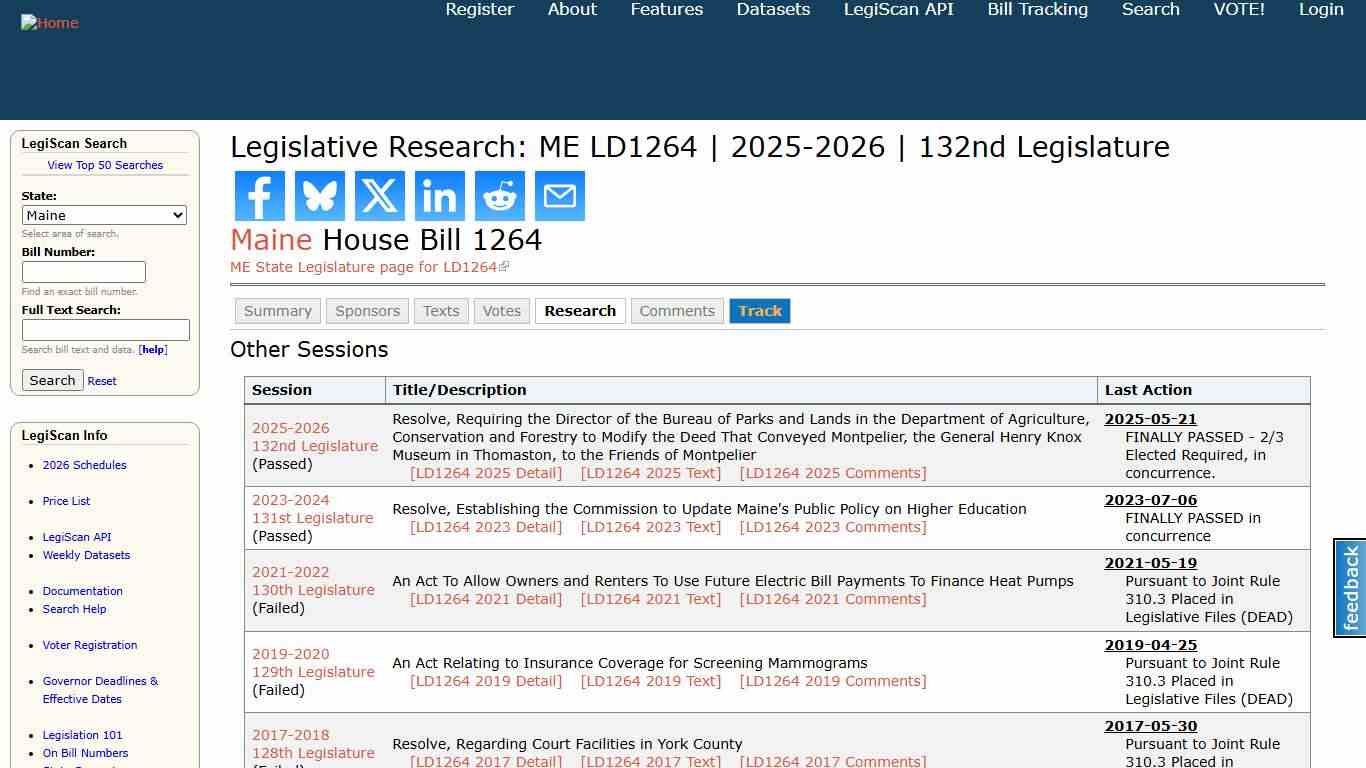Image resolution: width=1366 pixels, height=768 pixels.
Task: Email this bill using the envelope icon
Action: tap(559, 196)
